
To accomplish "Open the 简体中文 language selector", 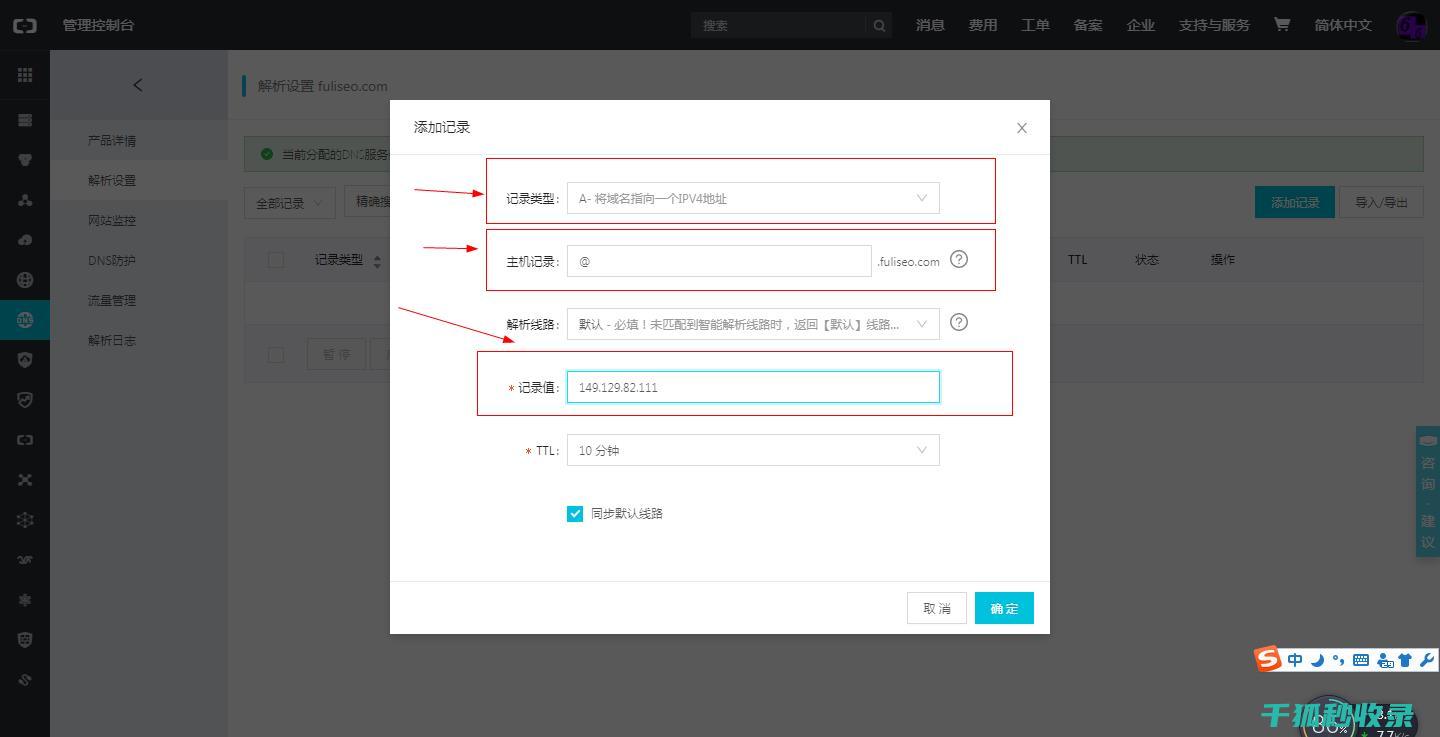I will point(1343,25).
